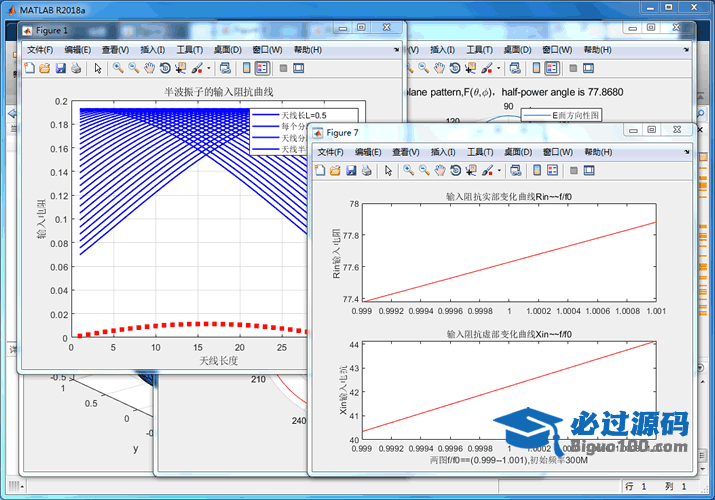The width and height of the screenshot is (715, 500).
Task: Open 编辑(E) menu in Figure 7
Action: click(368, 152)
